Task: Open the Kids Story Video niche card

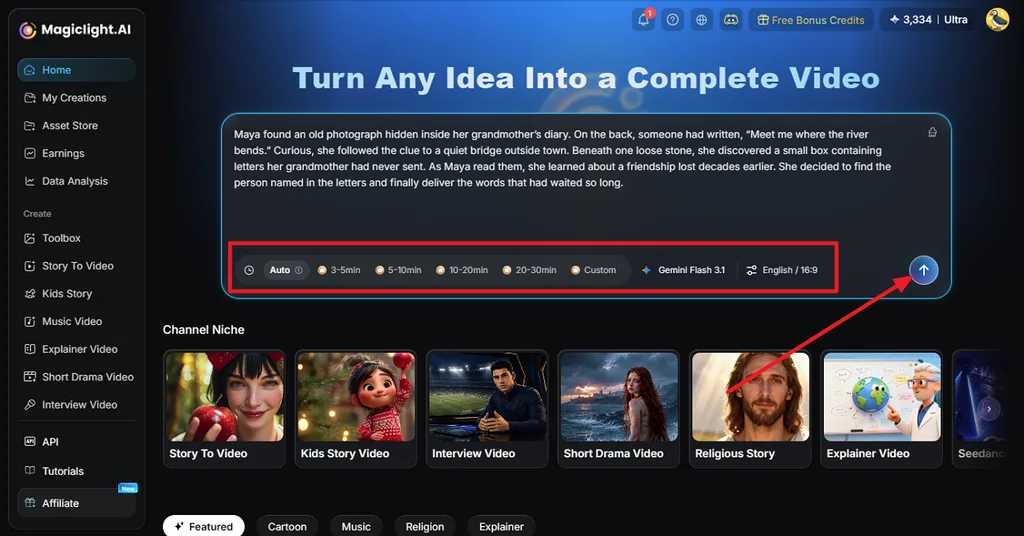Action: (x=356, y=409)
